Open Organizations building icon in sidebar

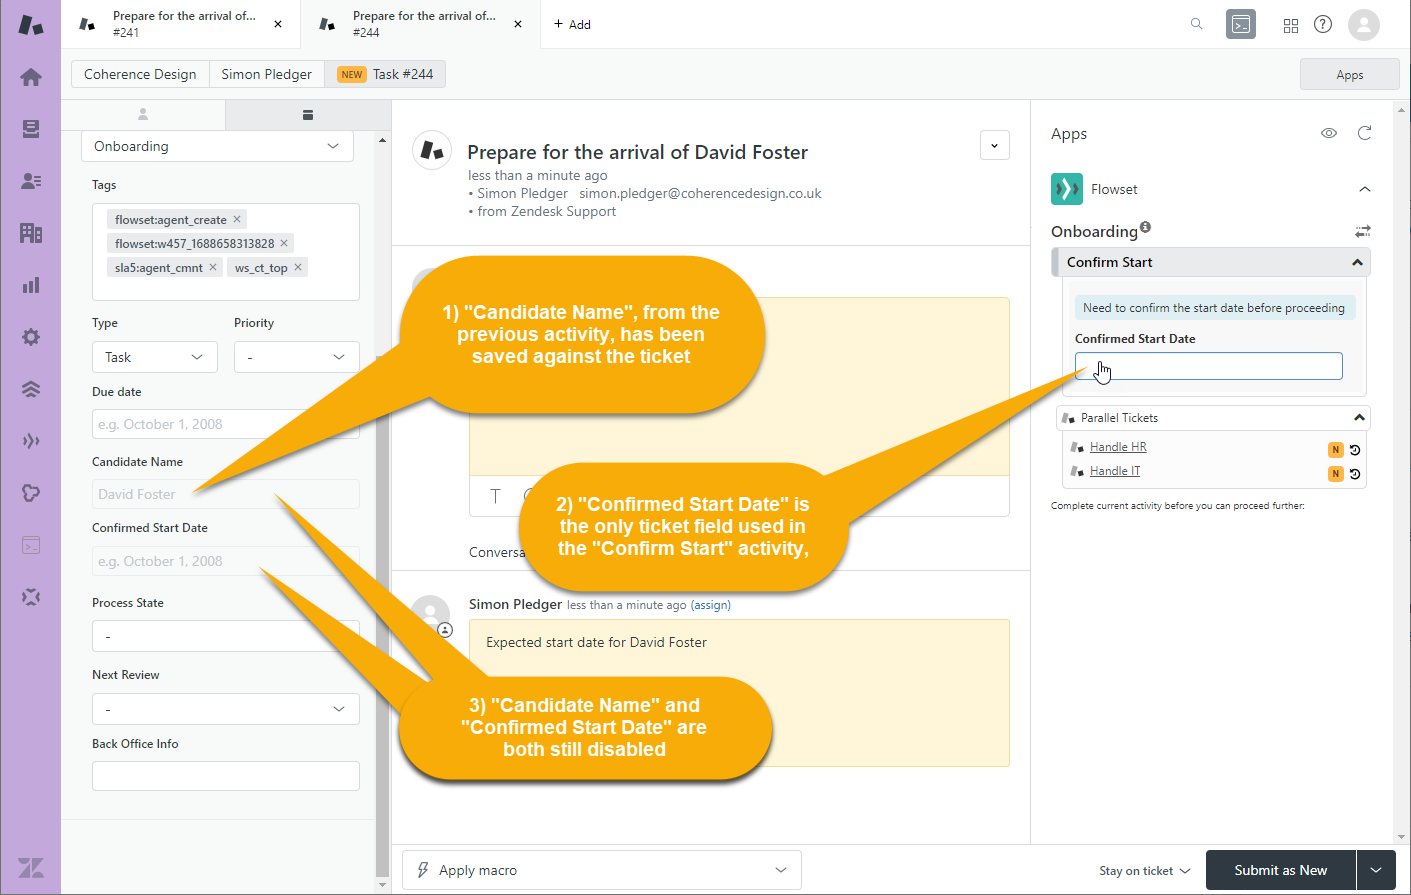31,233
